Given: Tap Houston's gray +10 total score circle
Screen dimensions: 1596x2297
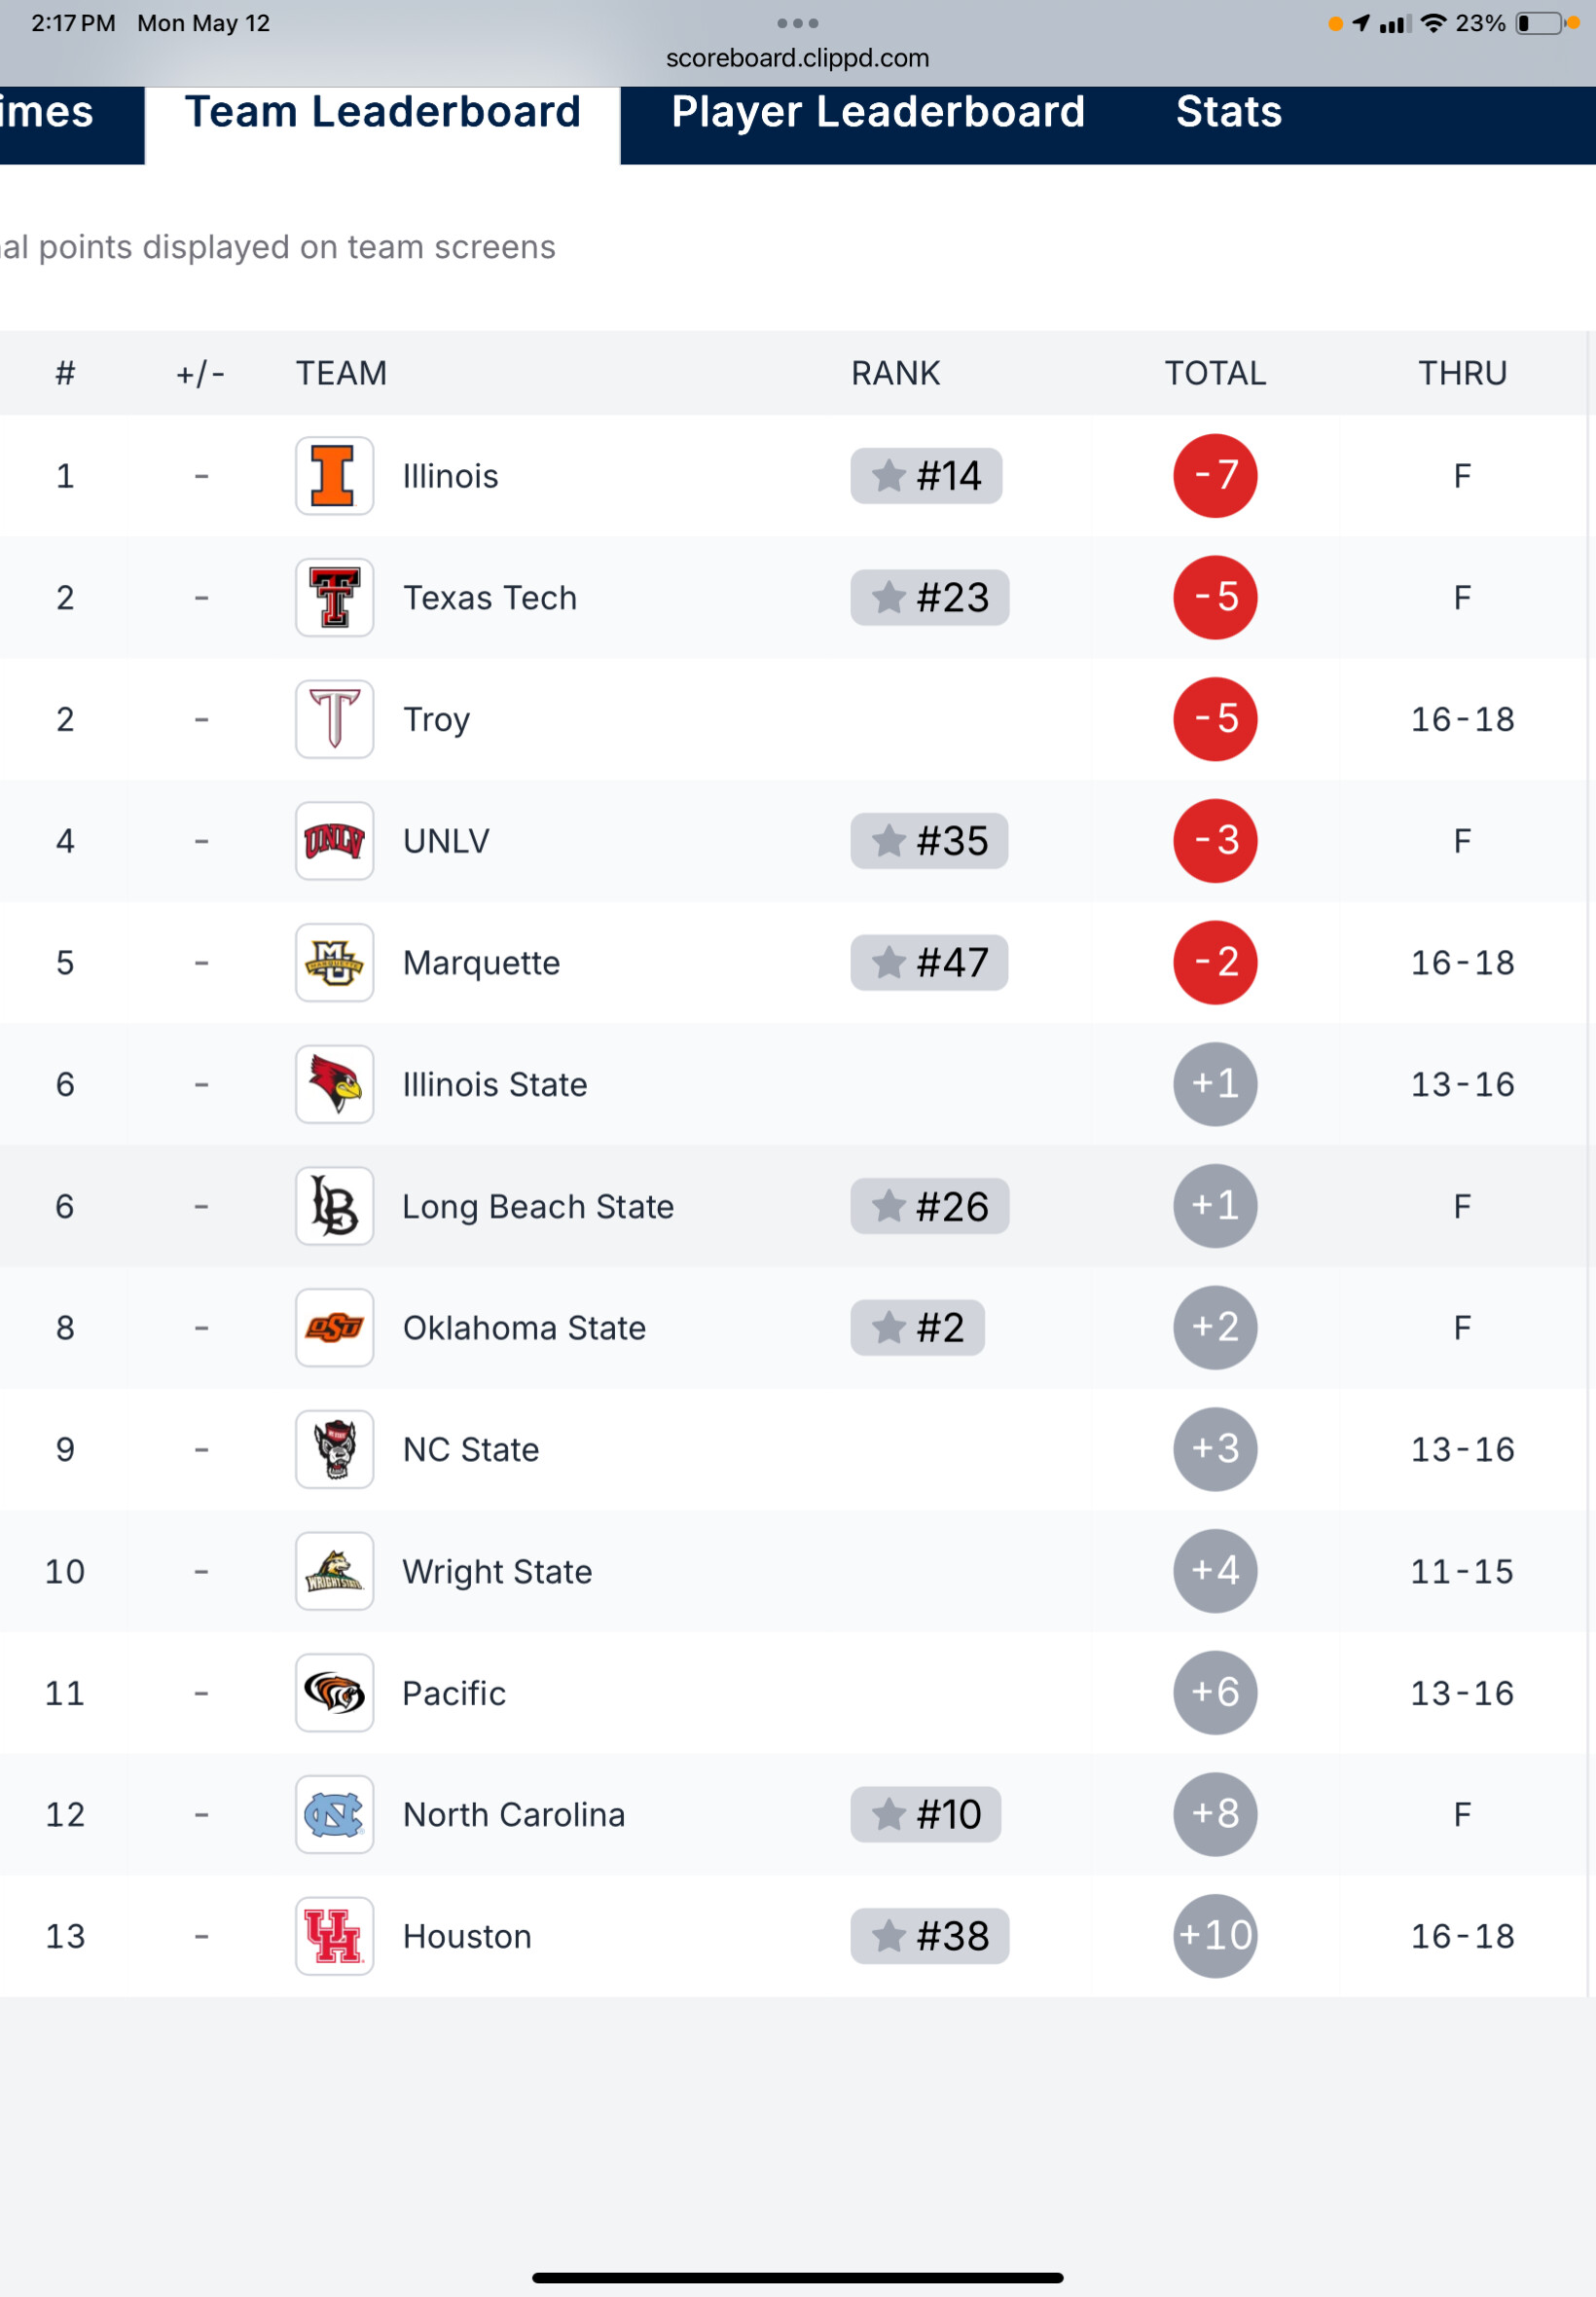Looking at the screenshot, I should (x=1215, y=1936).
